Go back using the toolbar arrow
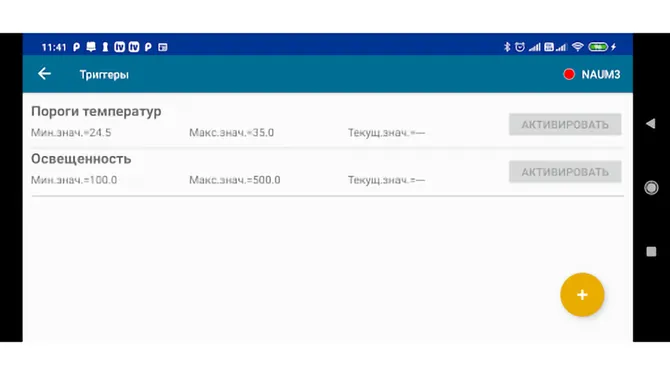Viewport: 670px width, 376px height. [x=44, y=74]
